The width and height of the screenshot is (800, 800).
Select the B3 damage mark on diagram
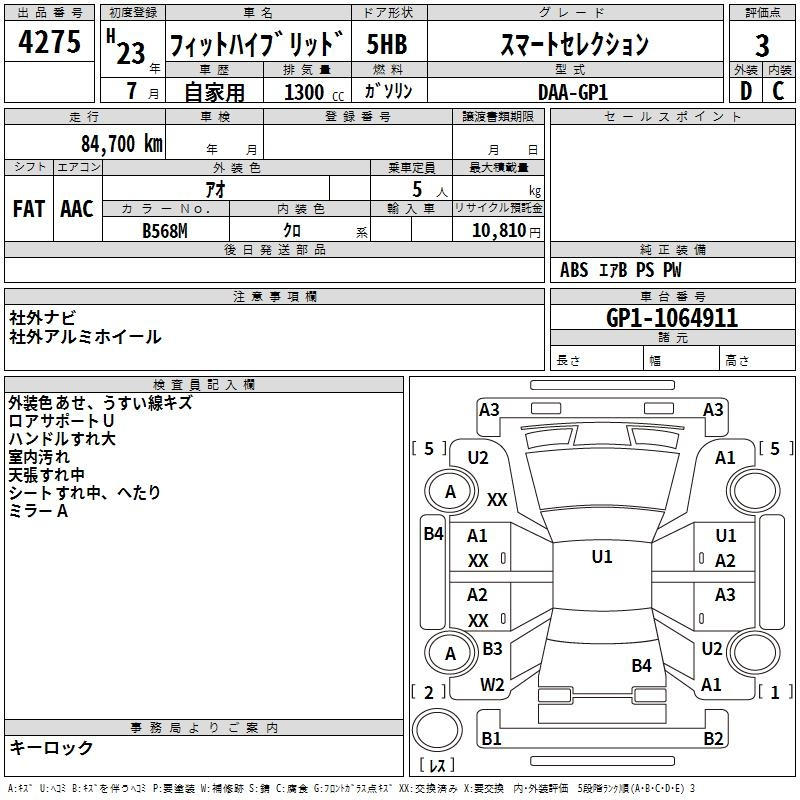(x=492, y=649)
